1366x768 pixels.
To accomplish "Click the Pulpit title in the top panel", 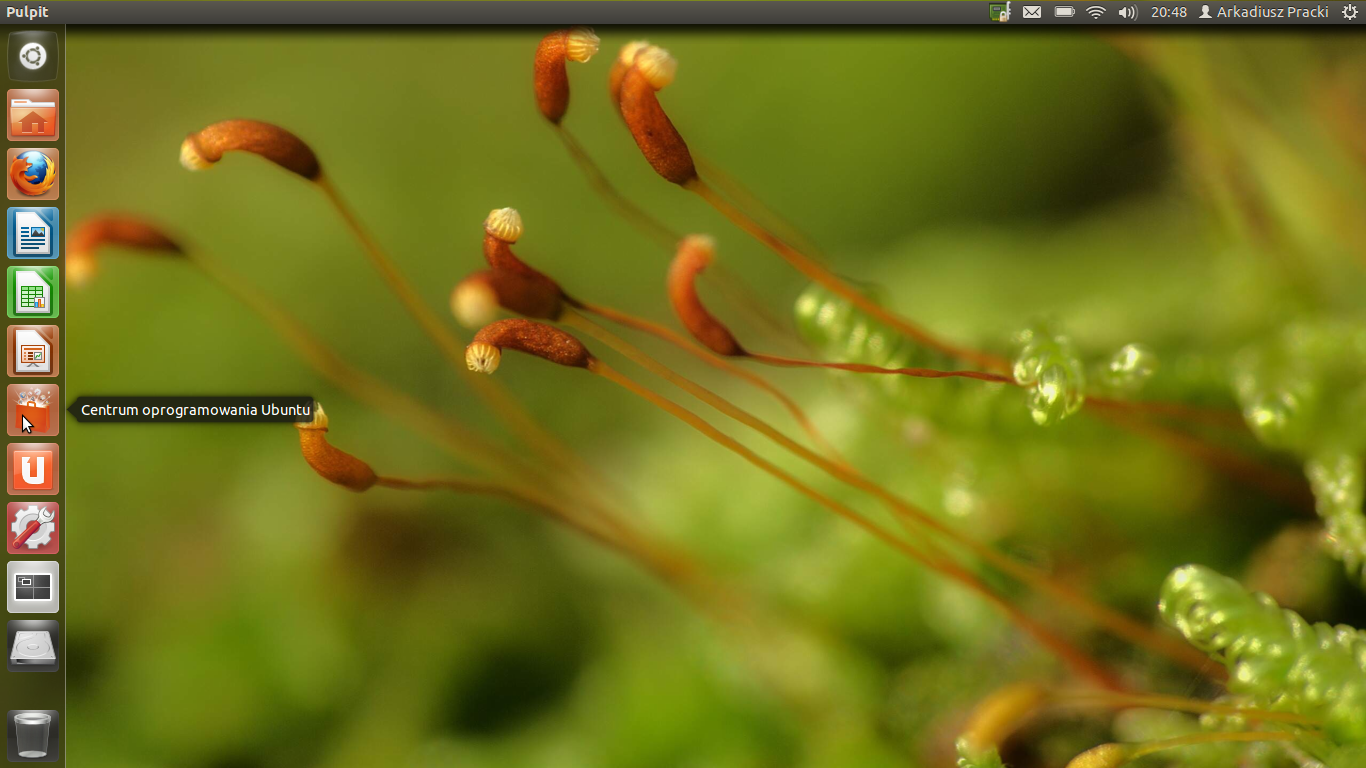I will click(27, 12).
